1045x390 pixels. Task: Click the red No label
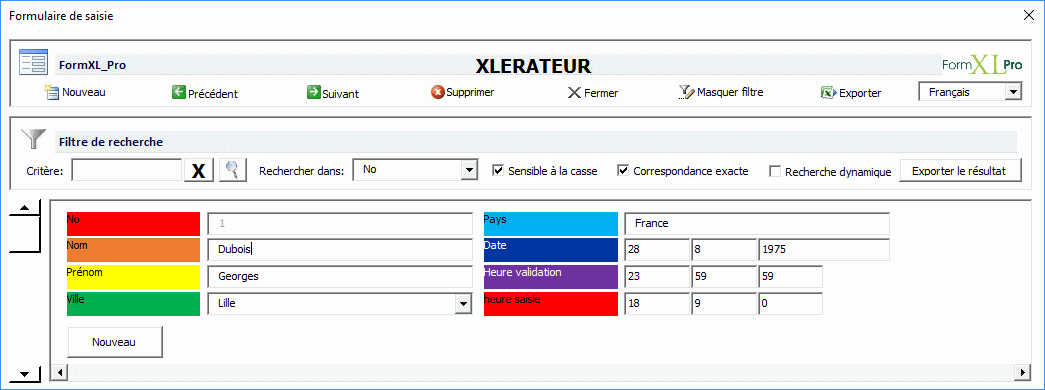coord(133,224)
